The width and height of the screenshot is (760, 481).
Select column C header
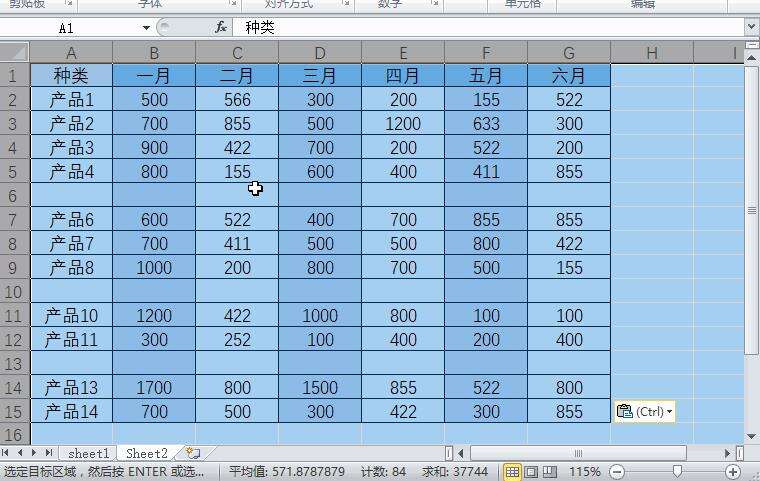(x=237, y=52)
